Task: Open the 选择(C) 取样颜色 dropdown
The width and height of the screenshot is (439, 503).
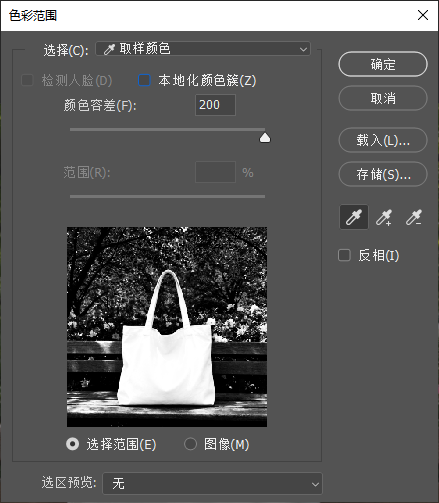Action: [203, 49]
